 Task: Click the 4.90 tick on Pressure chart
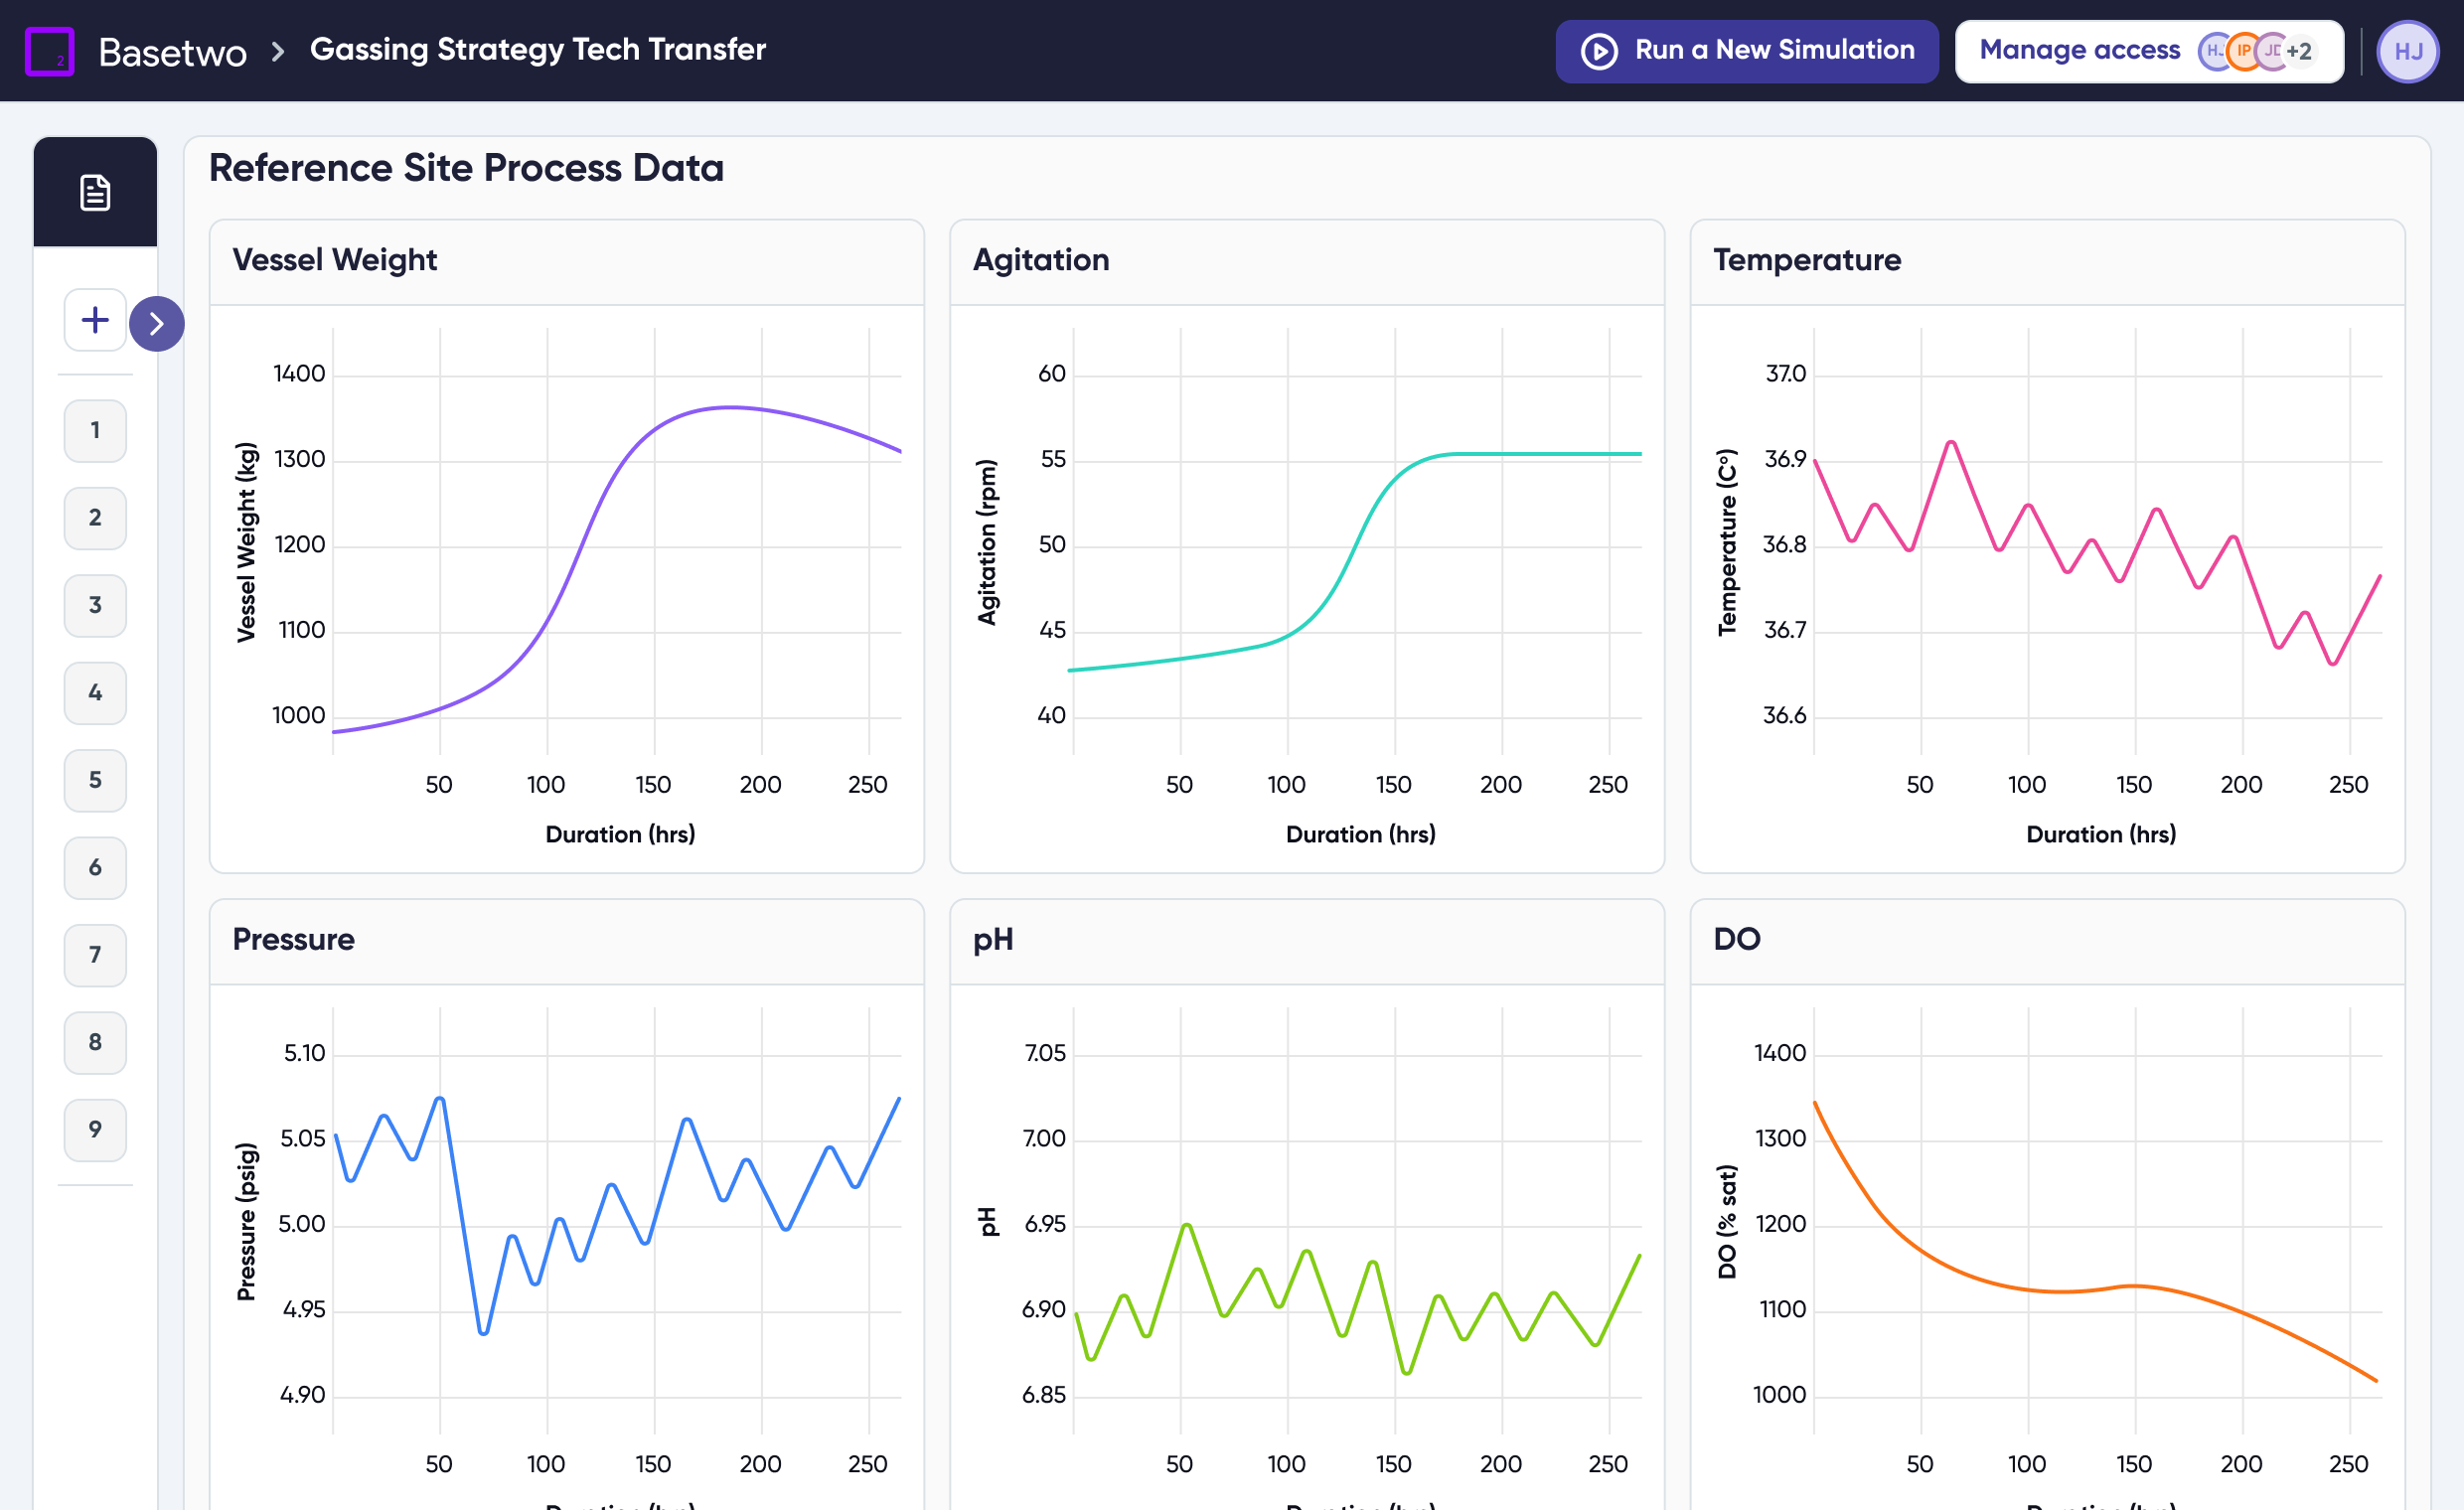coord(303,1395)
